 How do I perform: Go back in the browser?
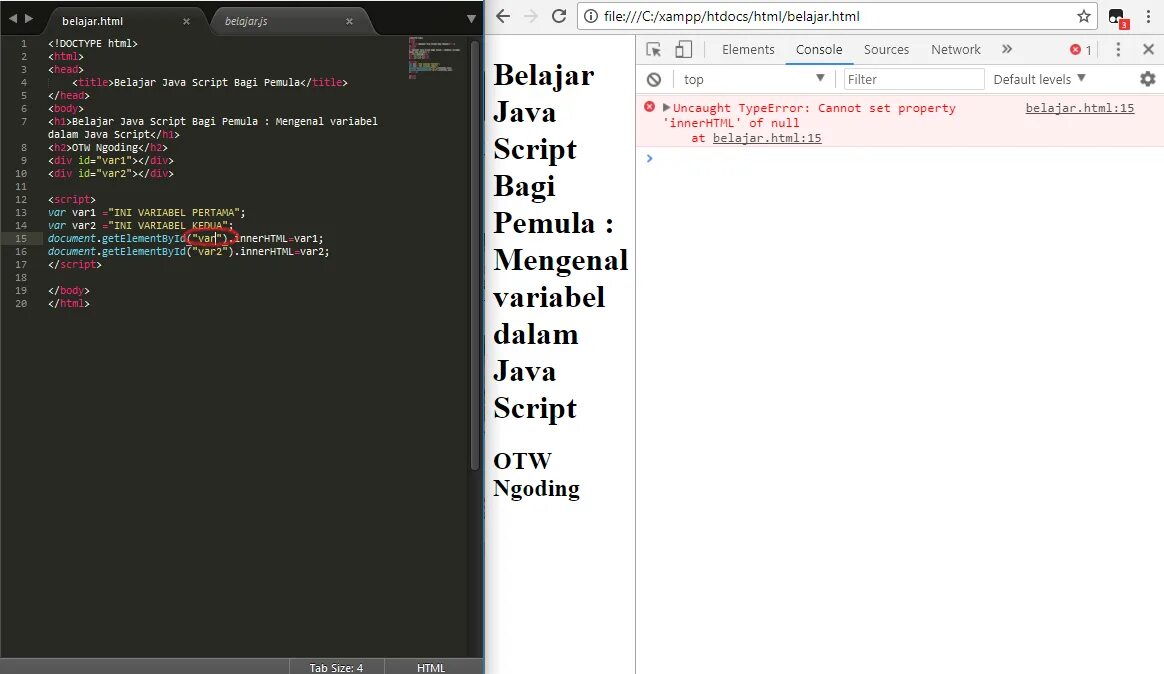[503, 16]
